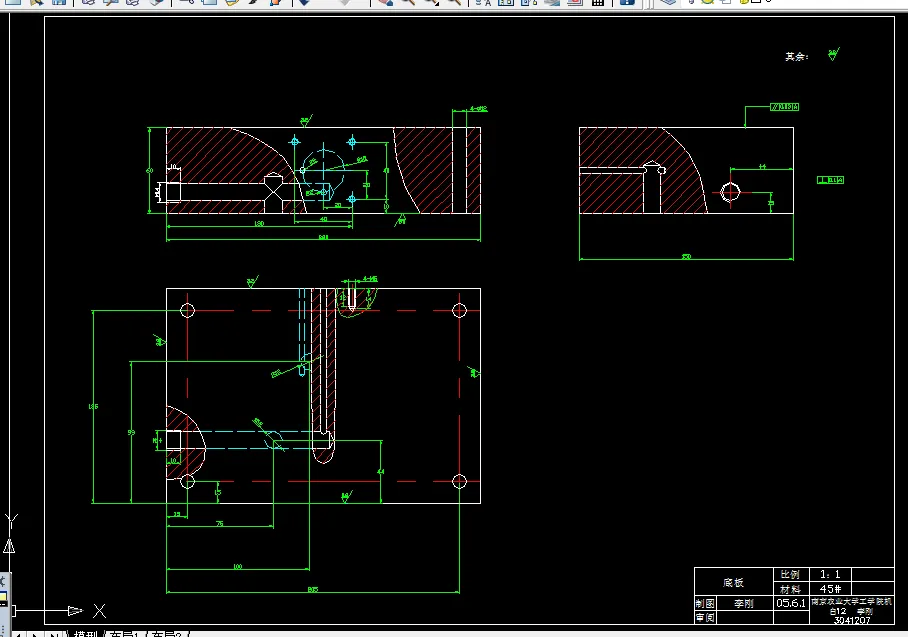This screenshot has width=908, height=637.
Task: Open the Layer Properties Manager icon
Action: pyautogui.click(x=668, y=2)
